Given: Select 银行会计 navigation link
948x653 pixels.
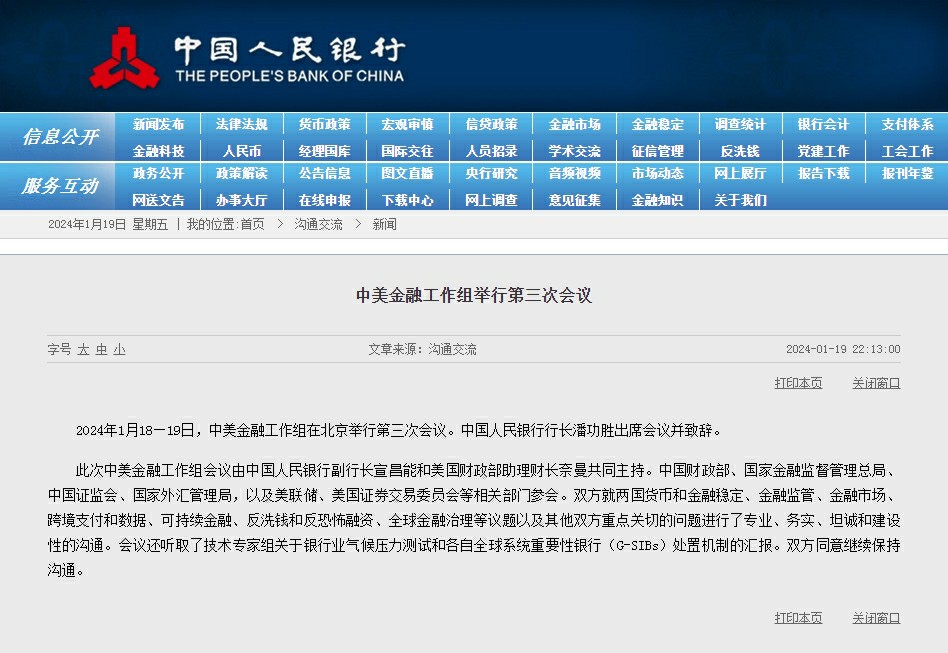Looking at the screenshot, I should [823, 125].
